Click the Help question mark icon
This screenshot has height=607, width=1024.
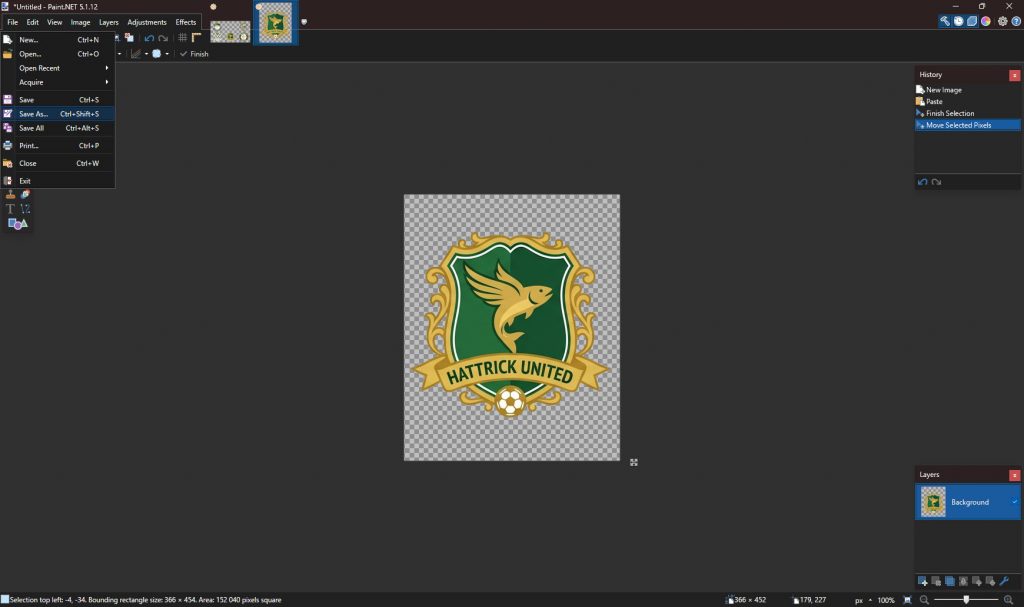pos(1016,21)
